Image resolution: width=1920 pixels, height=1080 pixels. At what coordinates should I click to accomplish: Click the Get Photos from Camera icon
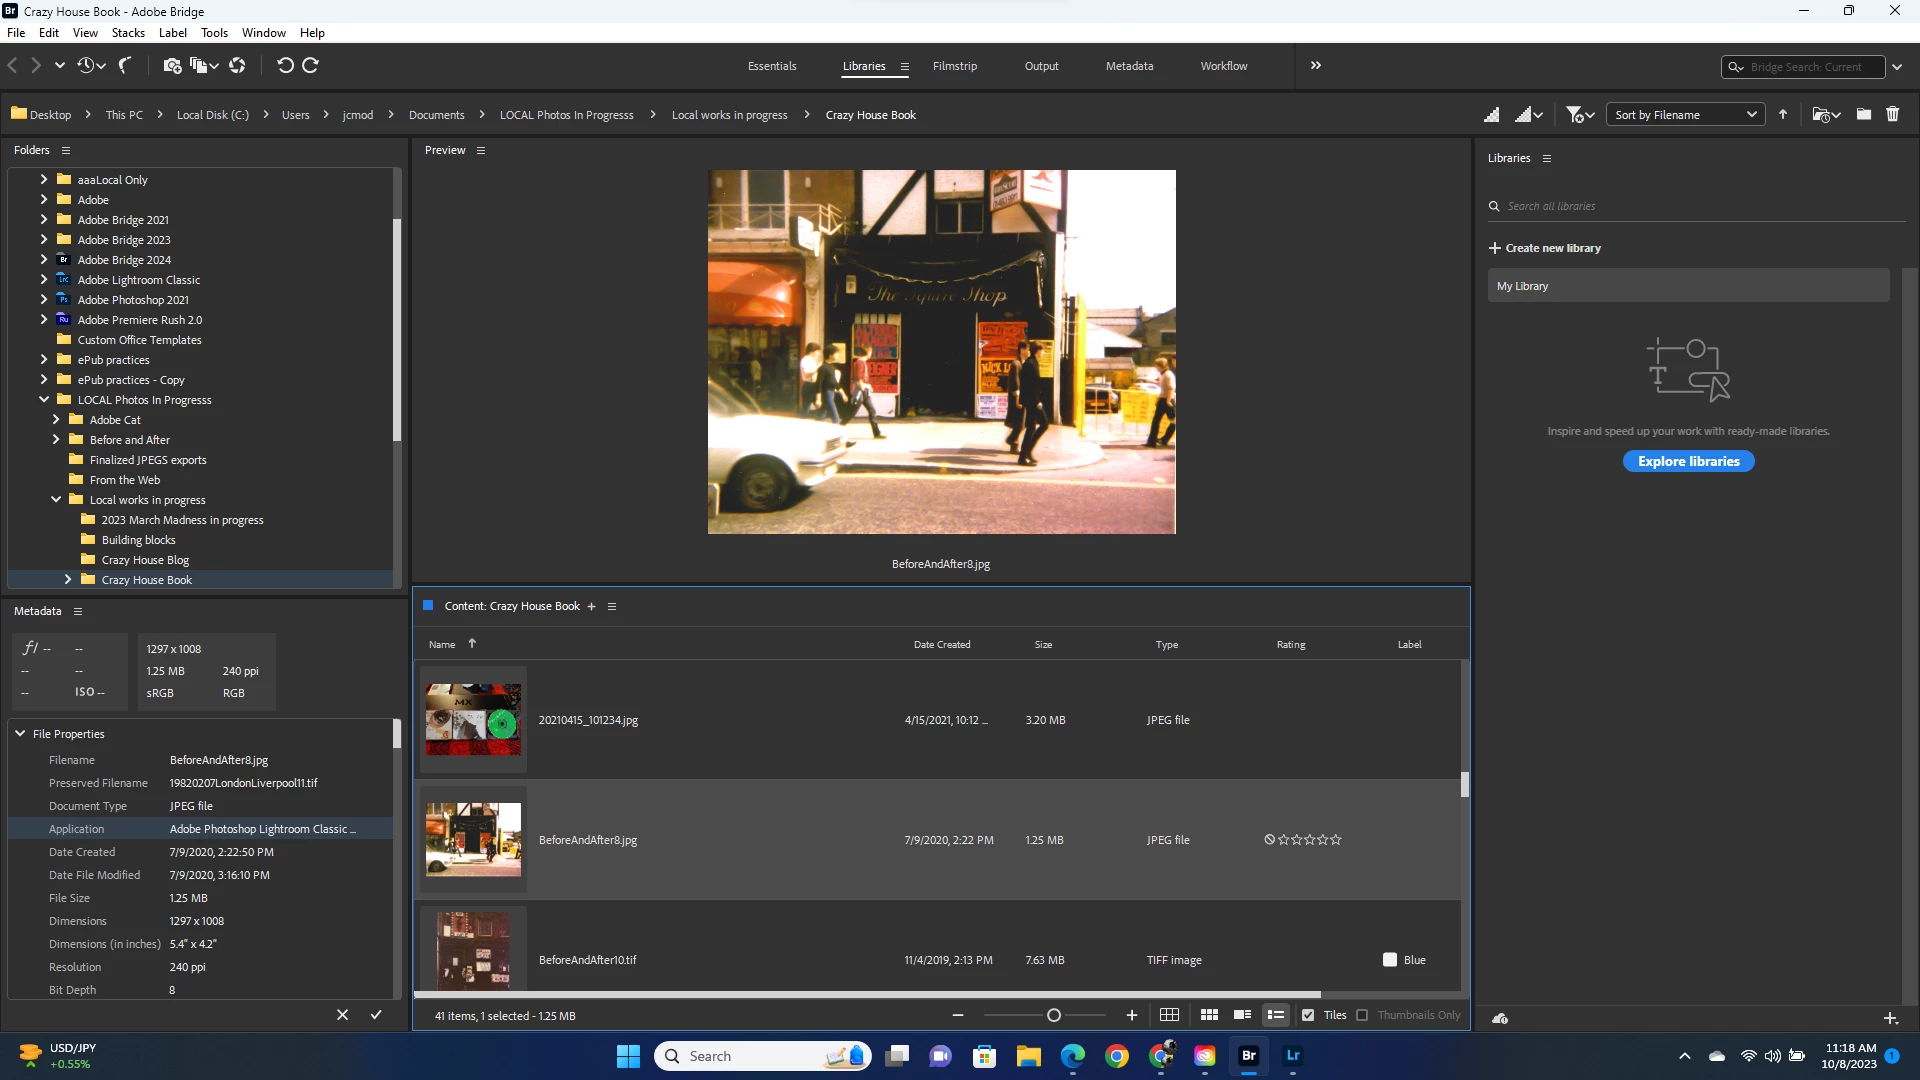(172, 66)
